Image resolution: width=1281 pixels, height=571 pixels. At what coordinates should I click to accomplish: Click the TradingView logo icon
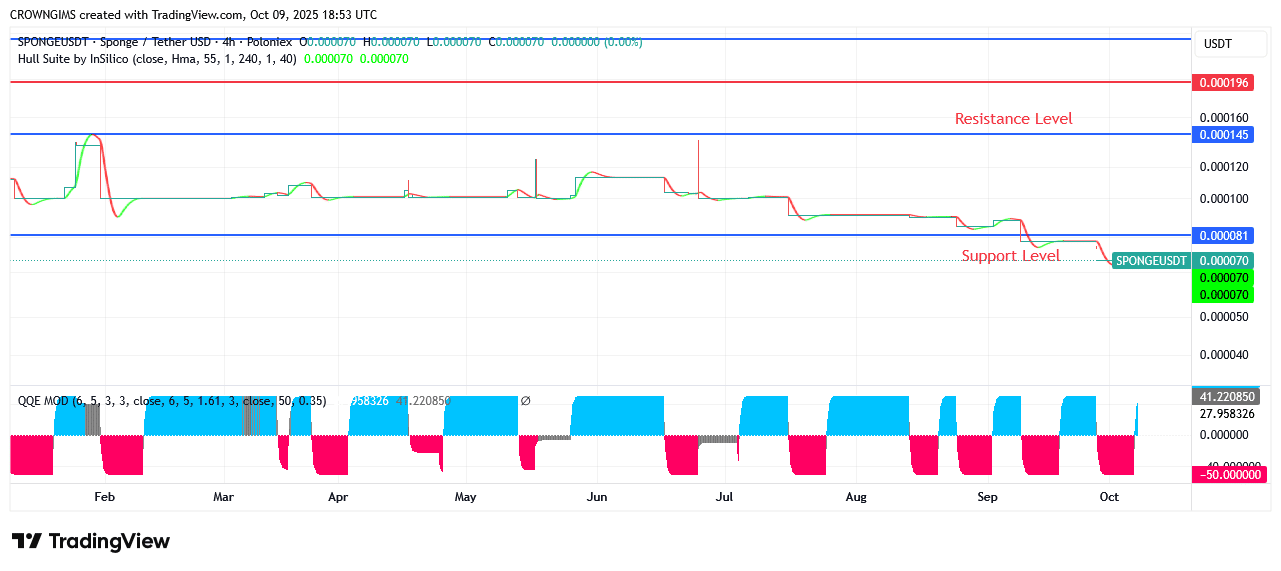pyautogui.click(x=27, y=541)
